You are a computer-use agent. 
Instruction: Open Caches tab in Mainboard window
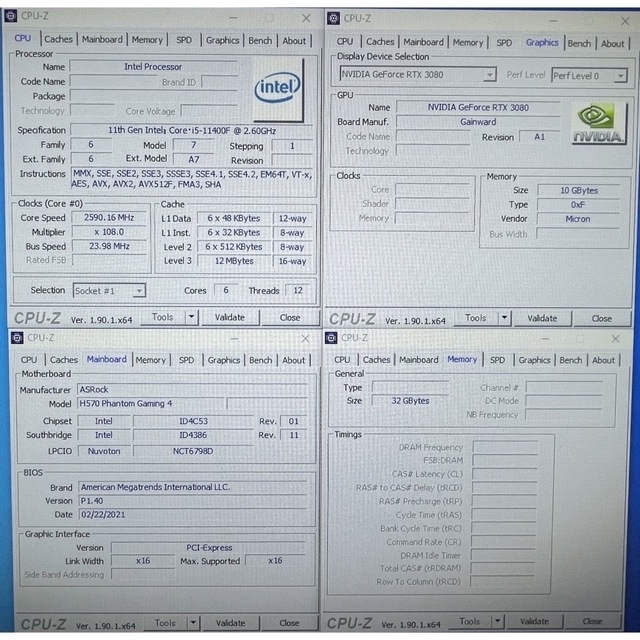pyautogui.click(x=64, y=360)
